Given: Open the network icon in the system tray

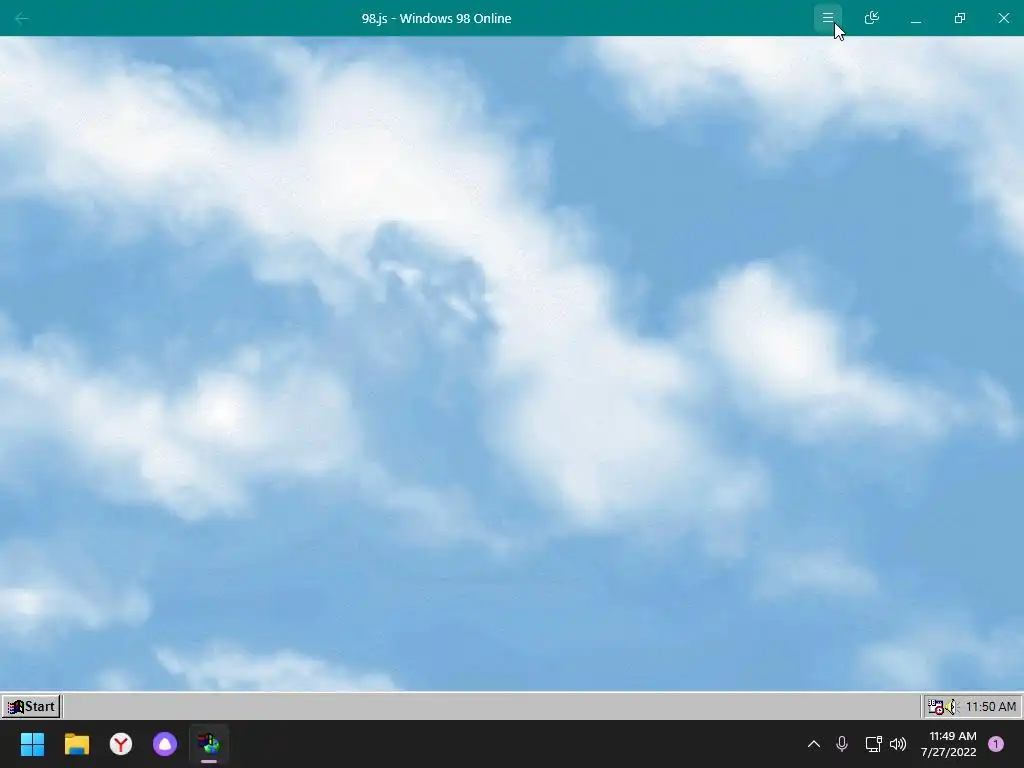Looking at the screenshot, I should pos(873,744).
